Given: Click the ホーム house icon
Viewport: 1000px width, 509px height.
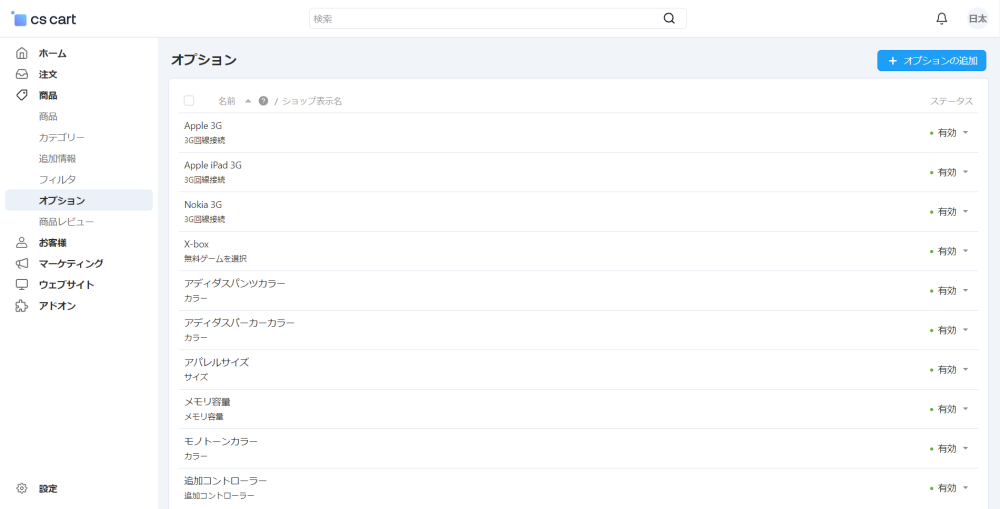Looking at the screenshot, I should coord(22,53).
